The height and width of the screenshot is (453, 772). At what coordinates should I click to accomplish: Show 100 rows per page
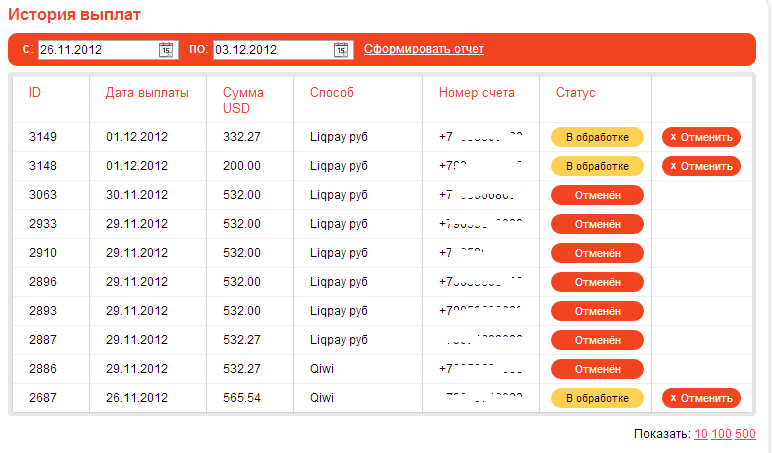point(721,434)
